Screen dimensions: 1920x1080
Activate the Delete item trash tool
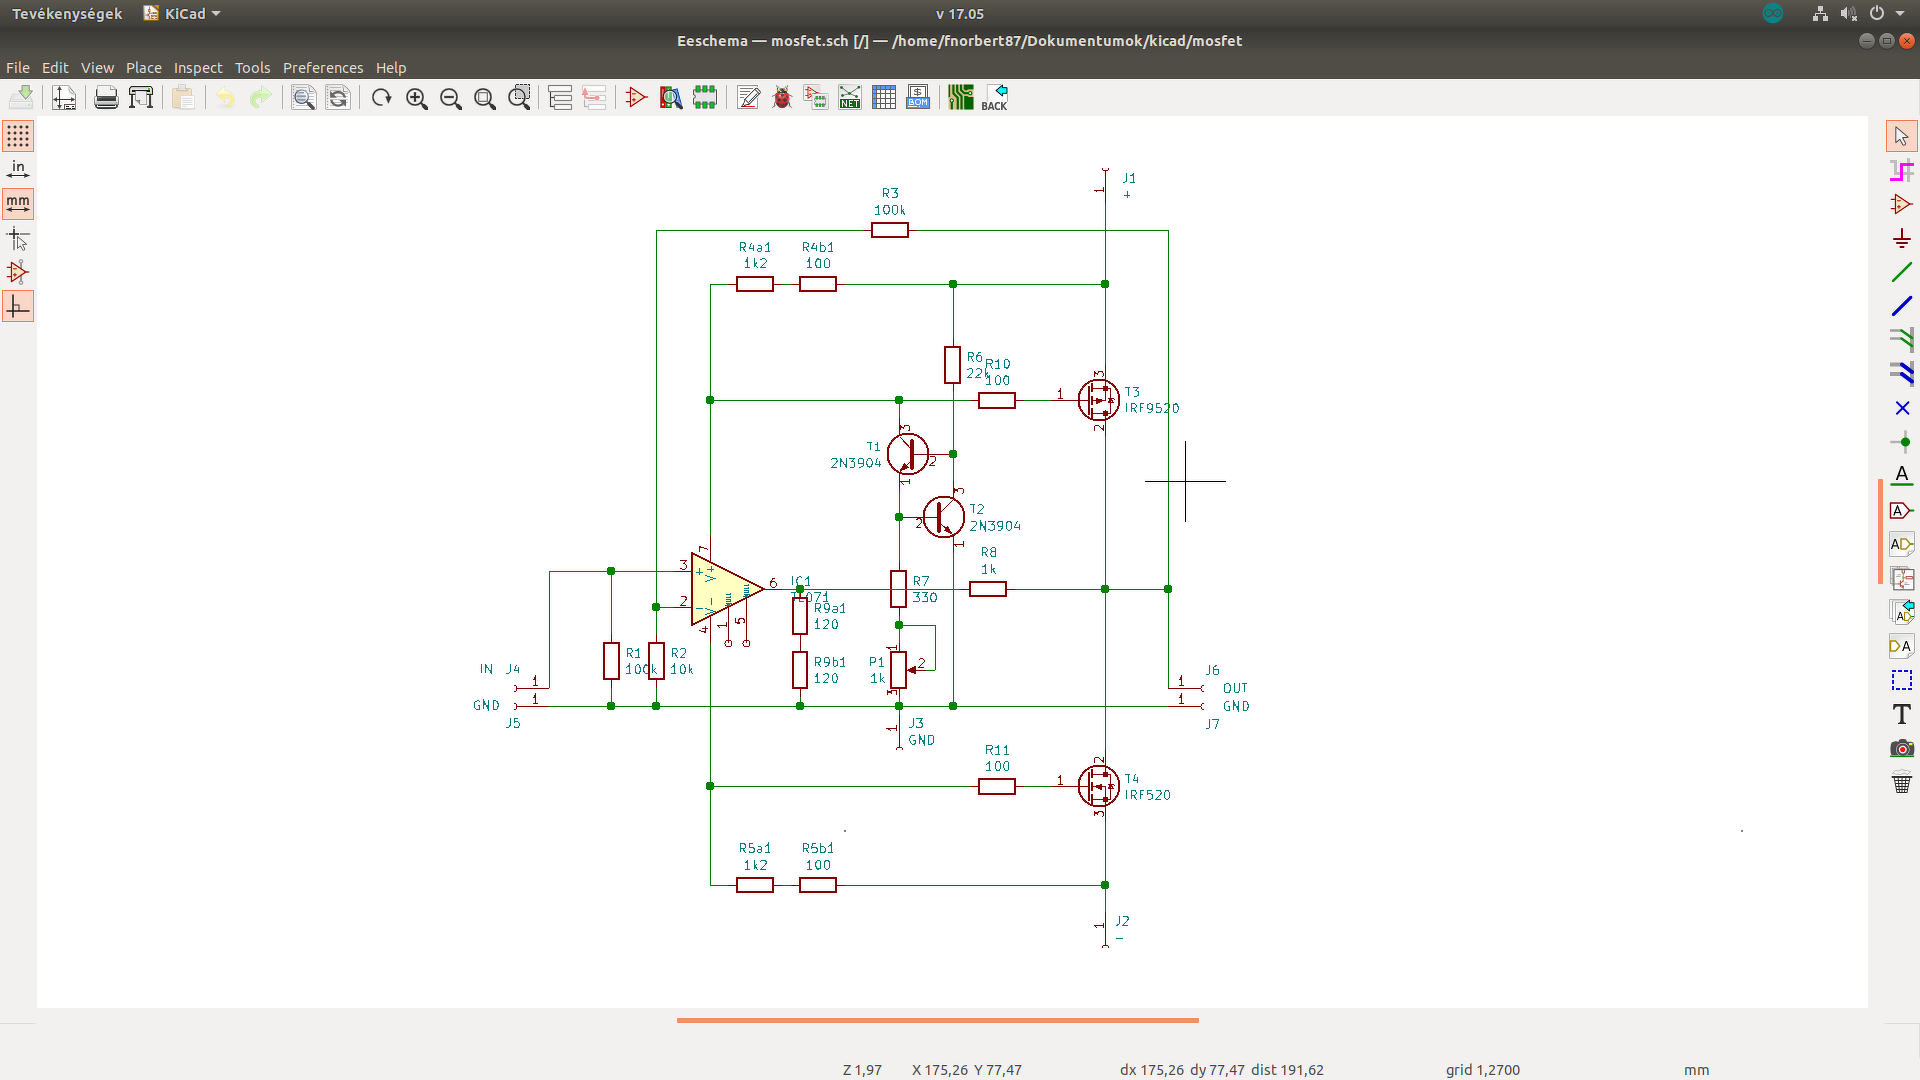coord(1901,783)
